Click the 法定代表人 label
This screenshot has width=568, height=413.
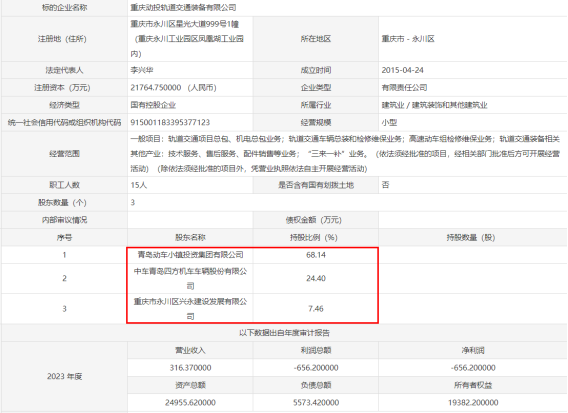point(64,70)
